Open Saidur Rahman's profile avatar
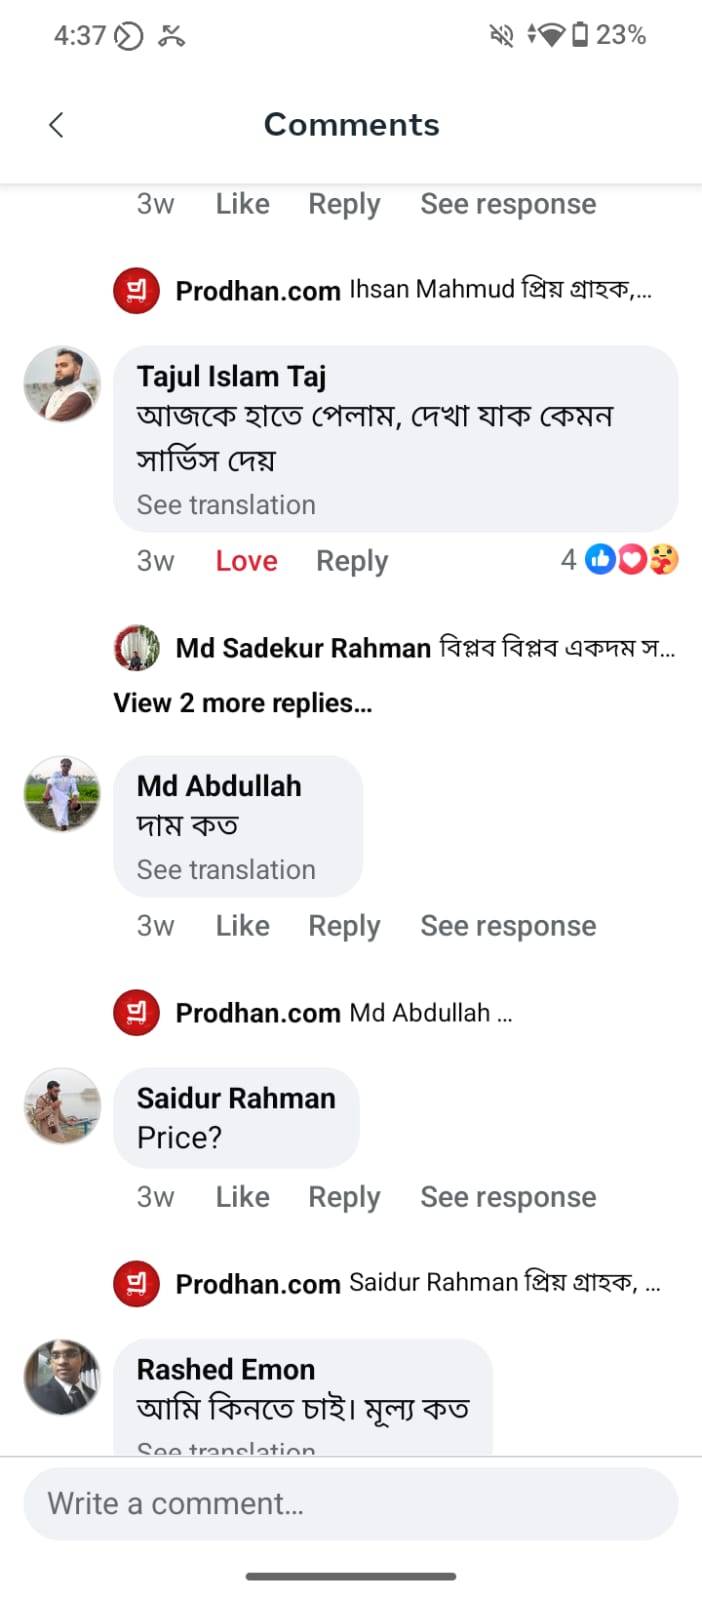702x1600 pixels. pyautogui.click(x=62, y=1106)
